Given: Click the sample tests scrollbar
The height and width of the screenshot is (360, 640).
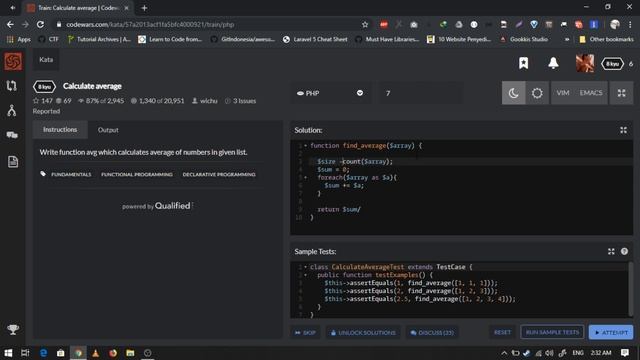Looking at the screenshot, I should point(631,289).
